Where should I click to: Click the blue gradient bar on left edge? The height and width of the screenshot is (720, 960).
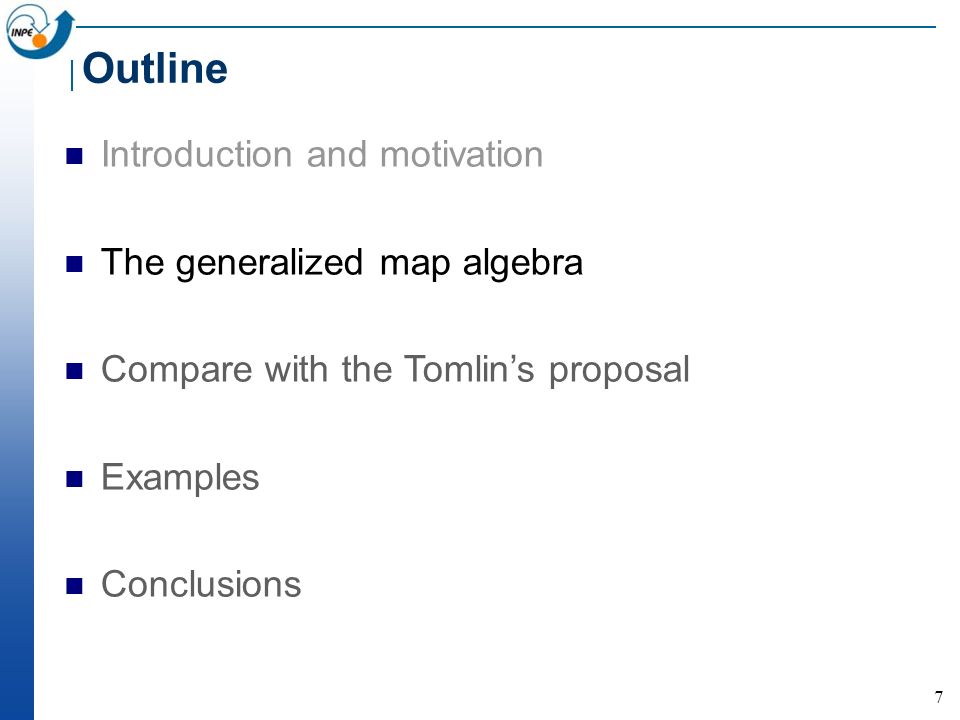17,392
